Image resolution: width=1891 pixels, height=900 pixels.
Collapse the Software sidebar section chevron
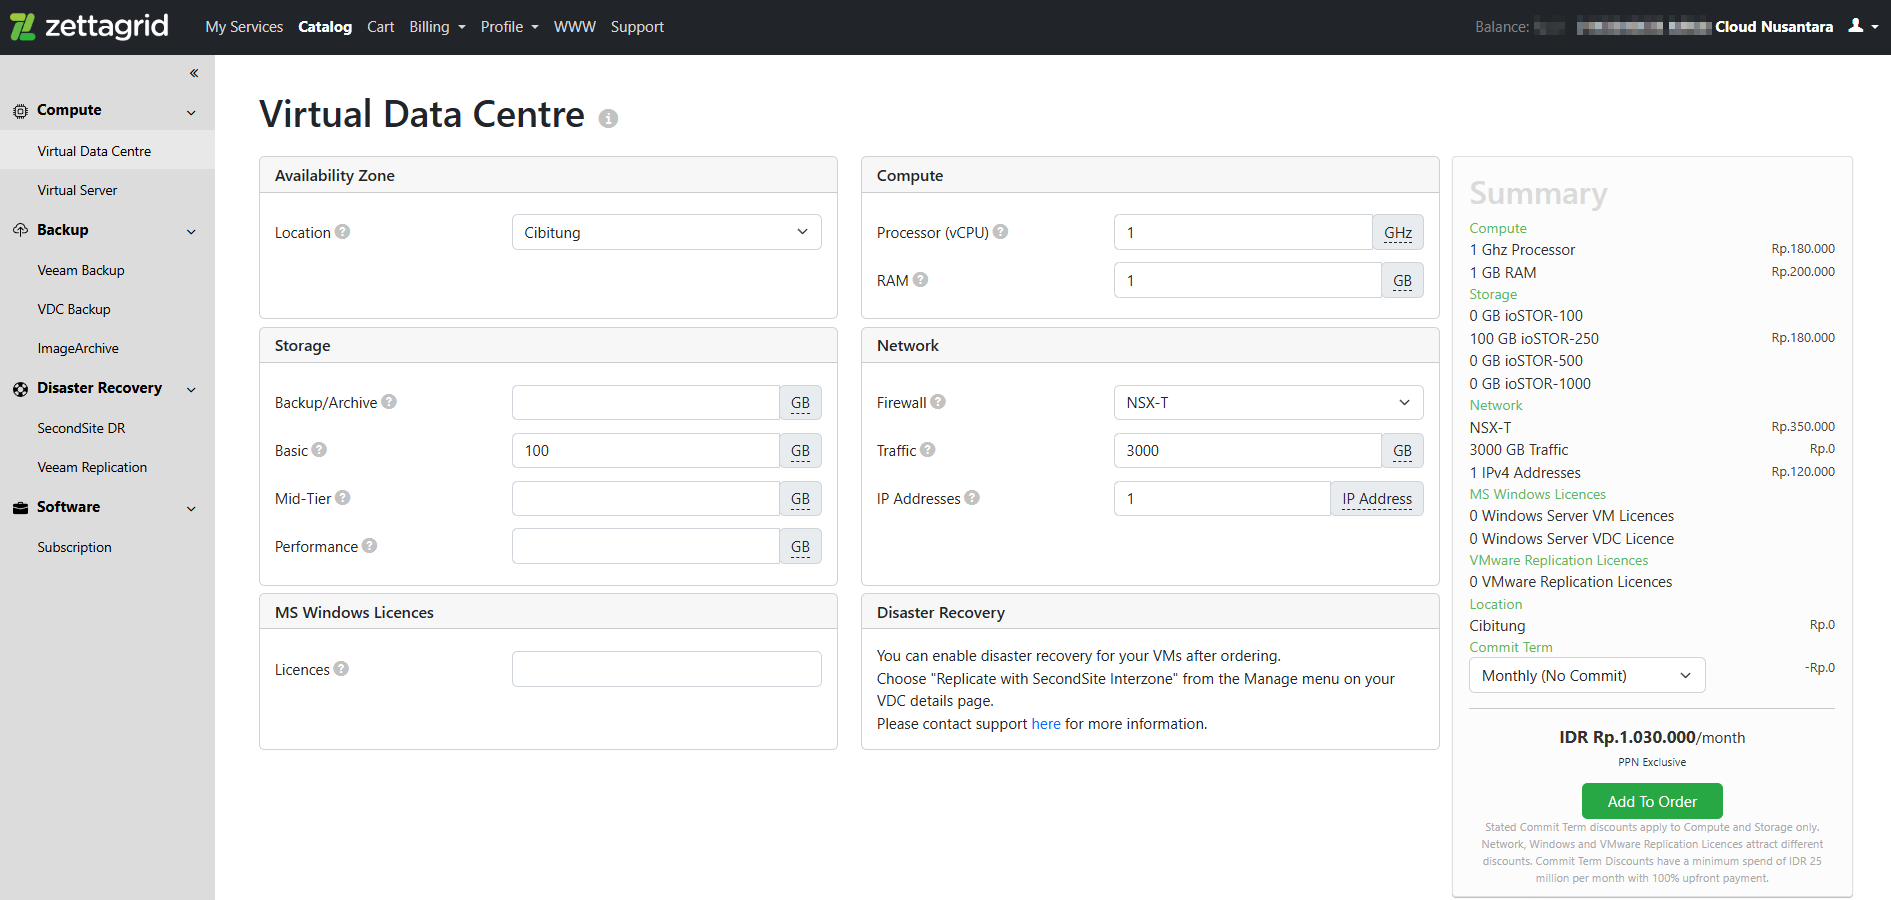coord(191,508)
